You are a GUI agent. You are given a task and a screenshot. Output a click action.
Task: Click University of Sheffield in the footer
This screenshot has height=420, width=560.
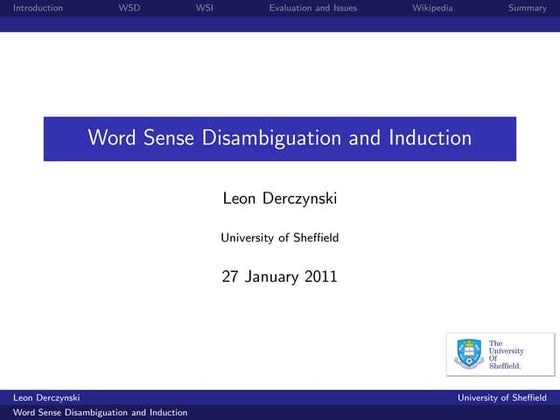[x=502, y=398]
